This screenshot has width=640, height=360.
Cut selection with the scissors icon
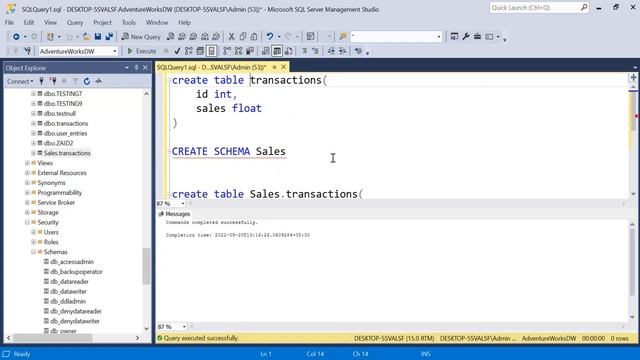[231, 37]
